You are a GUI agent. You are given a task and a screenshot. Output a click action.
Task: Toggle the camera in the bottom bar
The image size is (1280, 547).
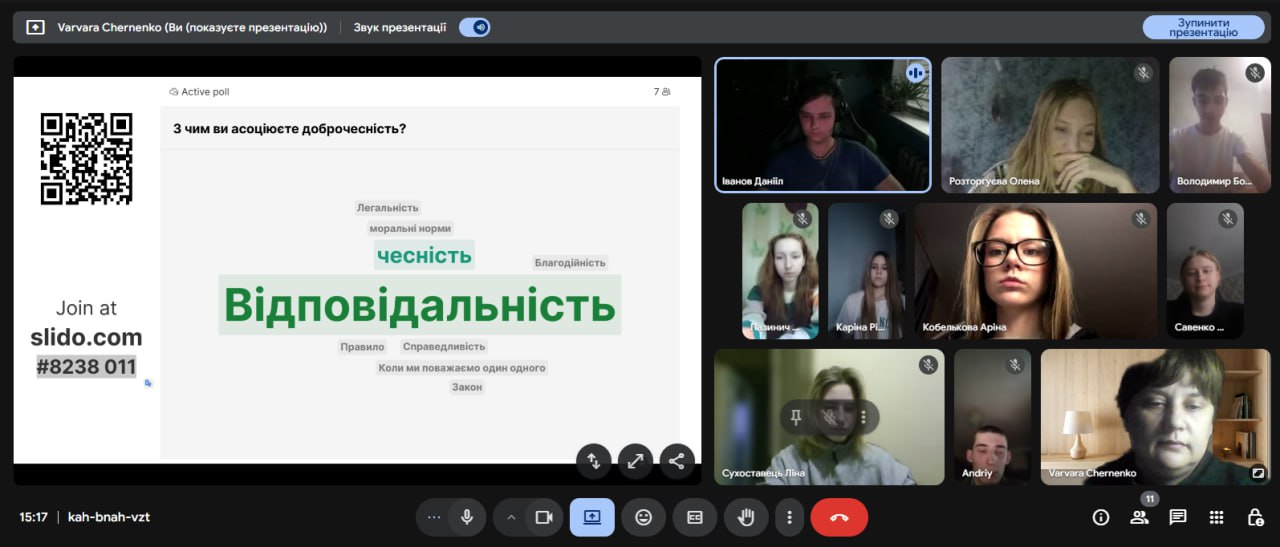[x=544, y=517]
